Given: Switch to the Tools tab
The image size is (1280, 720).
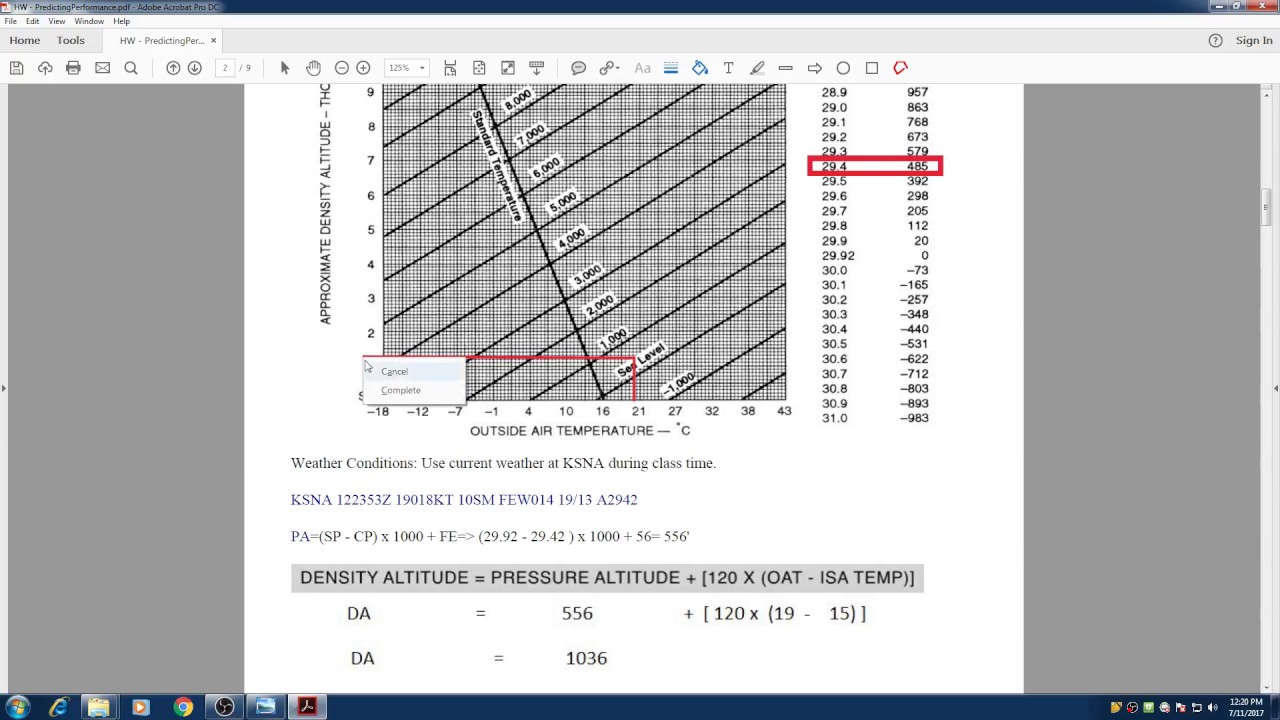Looking at the screenshot, I should pos(71,40).
